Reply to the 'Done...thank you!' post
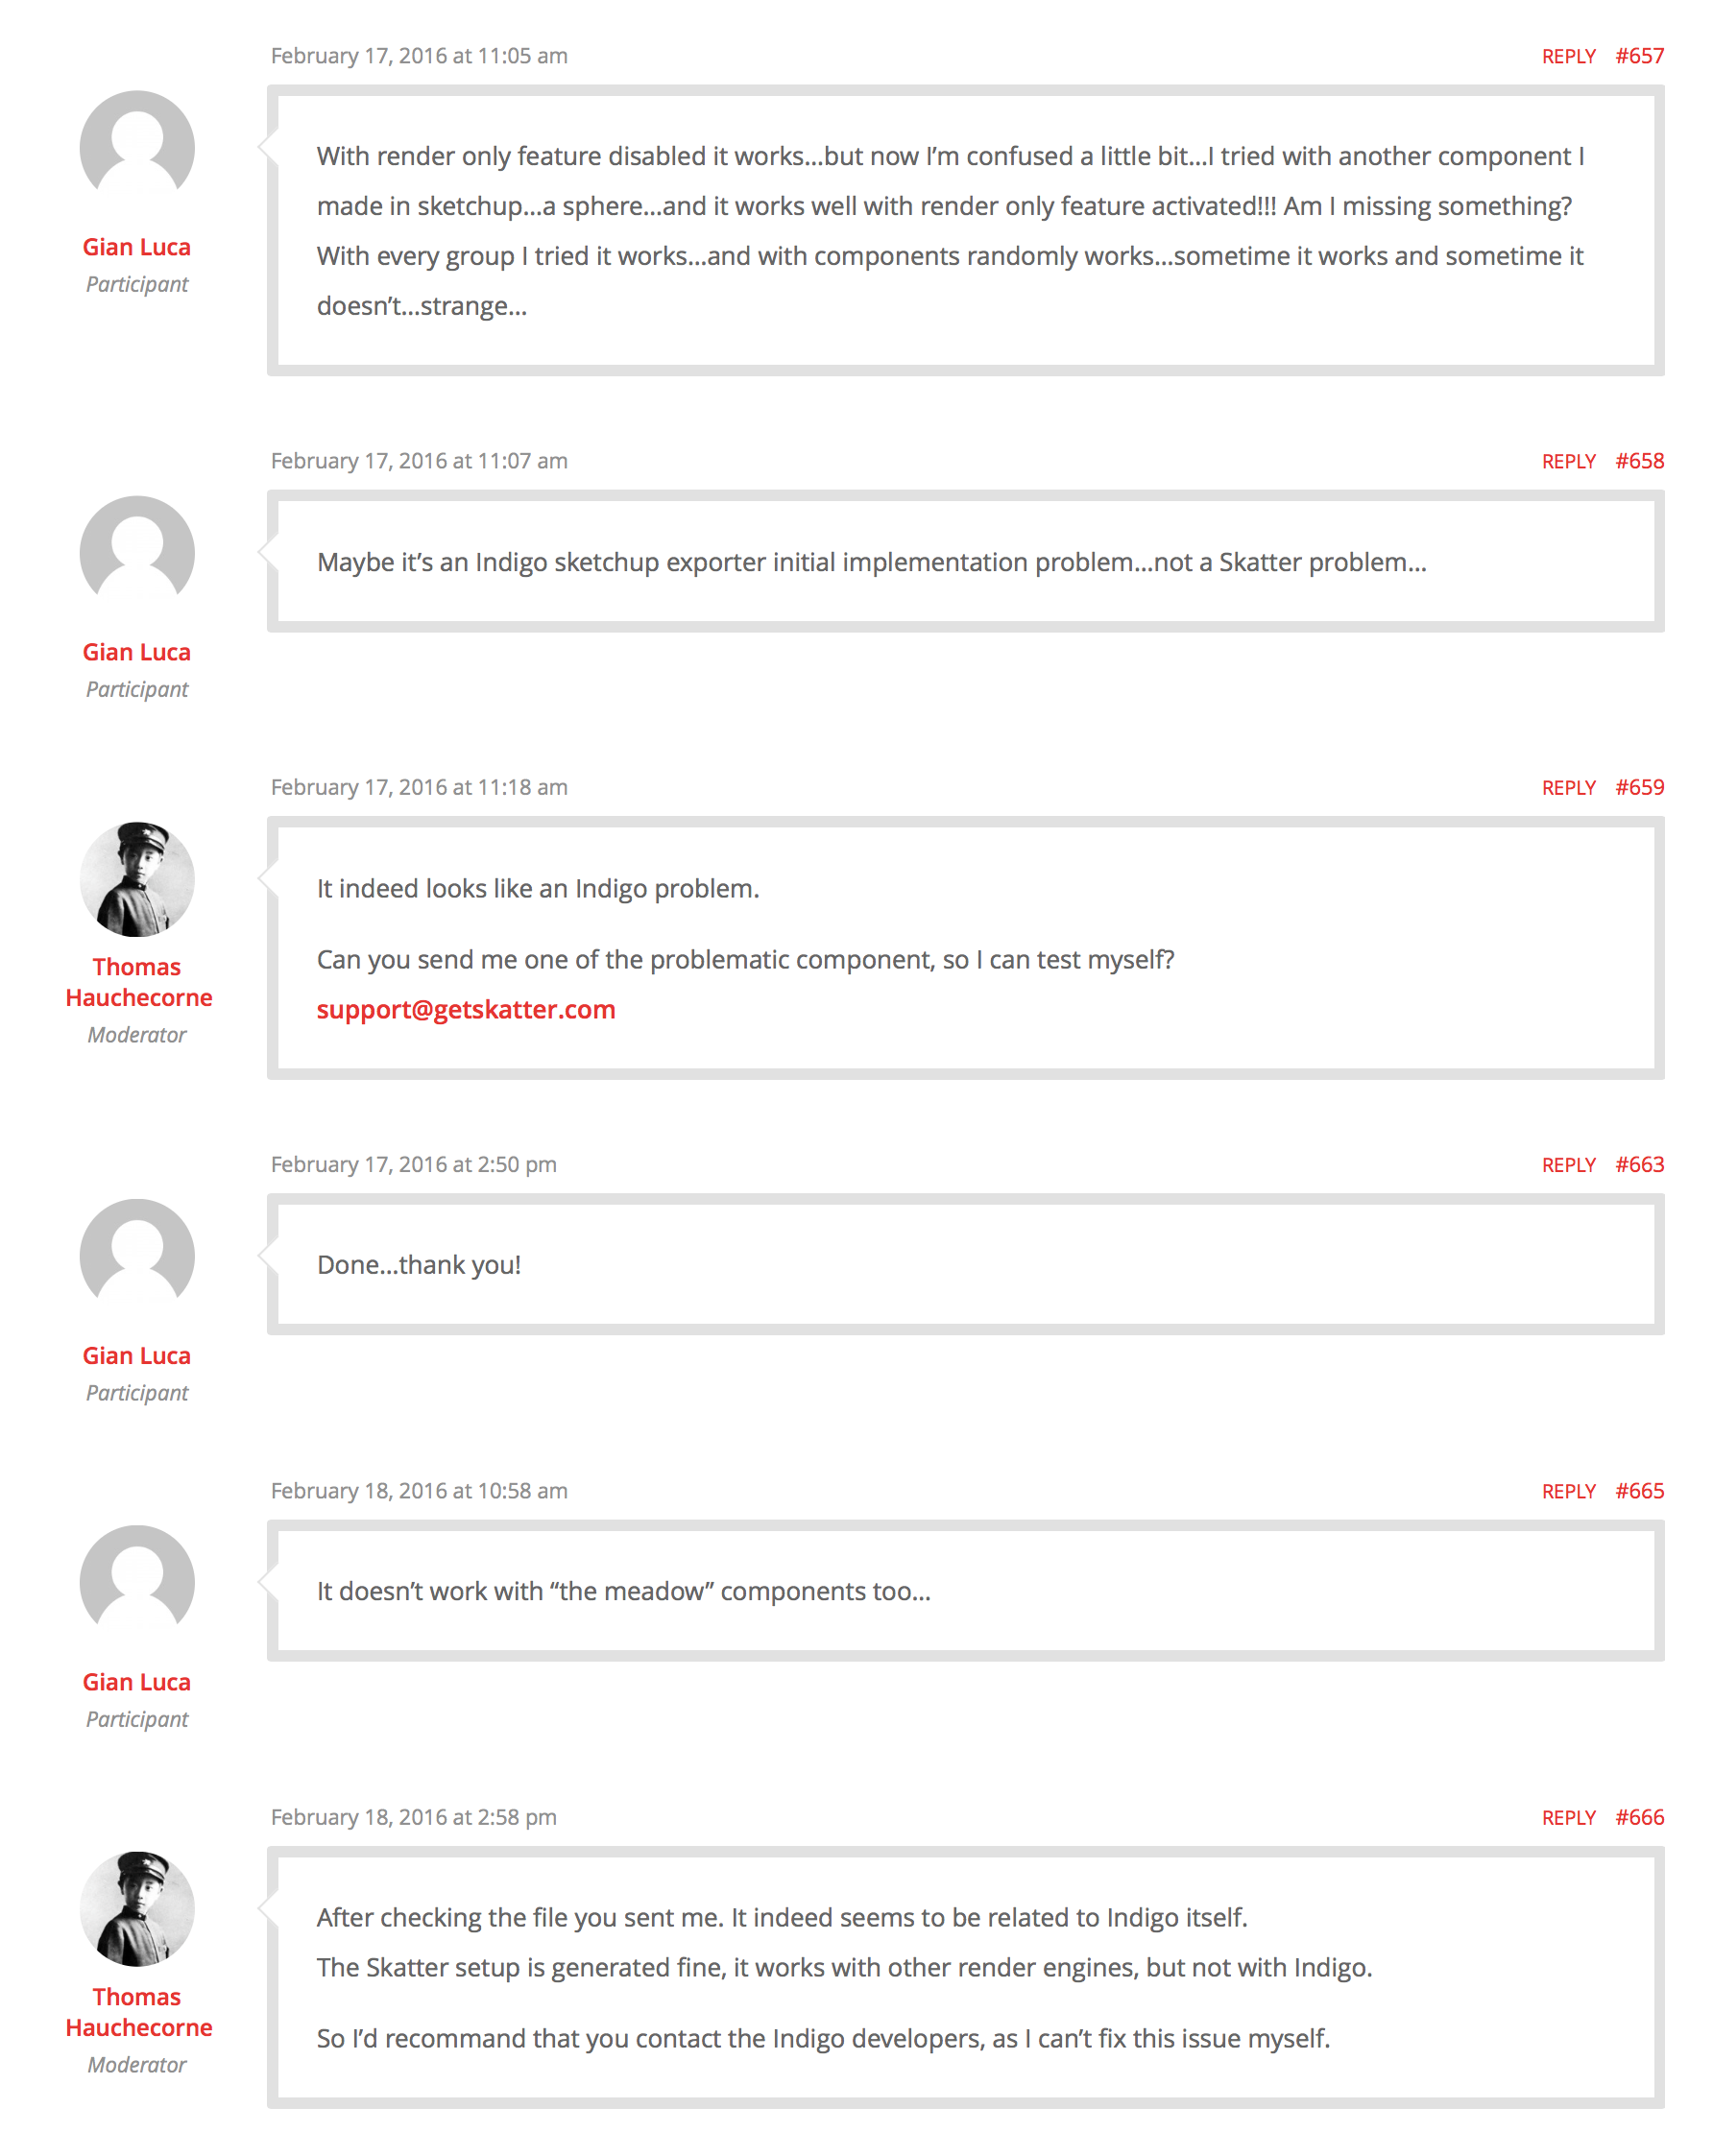Image resolution: width=1713 pixels, height=2156 pixels. click(x=1568, y=1164)
